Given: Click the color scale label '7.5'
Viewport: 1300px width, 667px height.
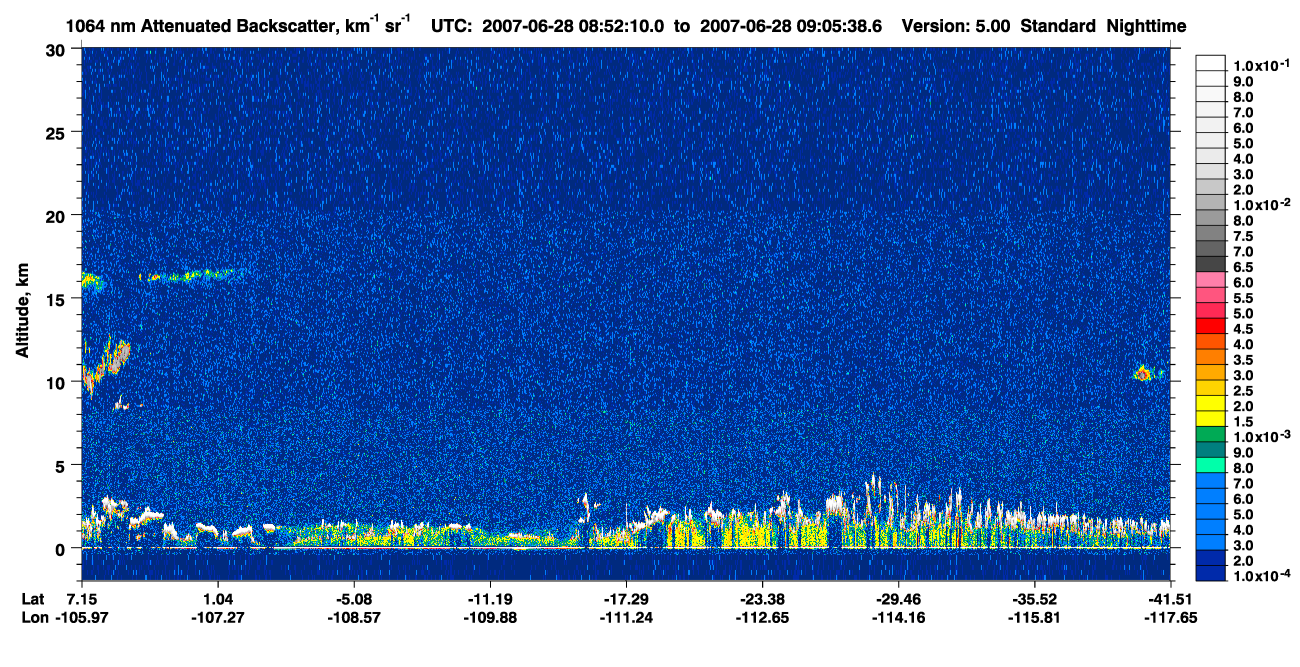Looking at the screenshot, I should (x=1244, y=236).
